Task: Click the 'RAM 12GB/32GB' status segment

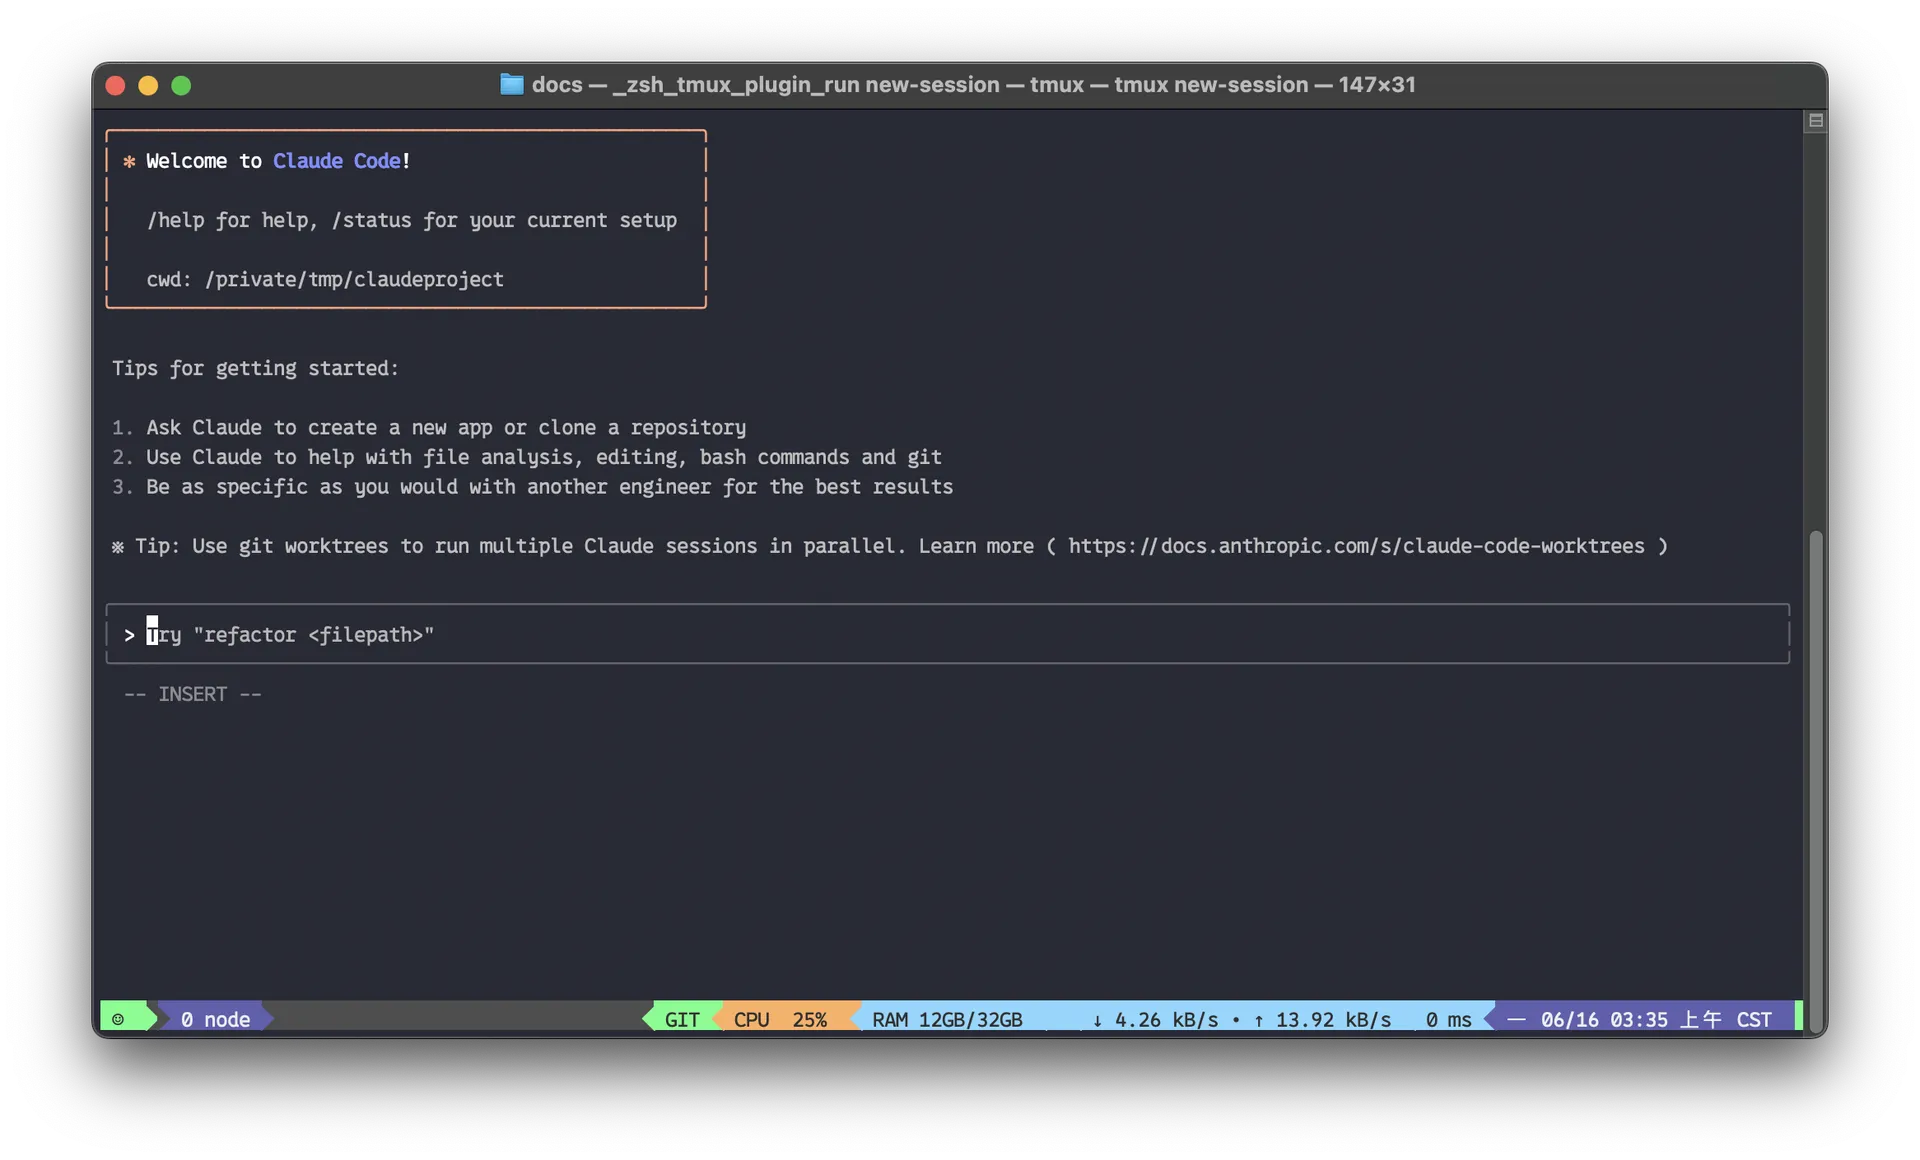Action: coord(947,1019)
